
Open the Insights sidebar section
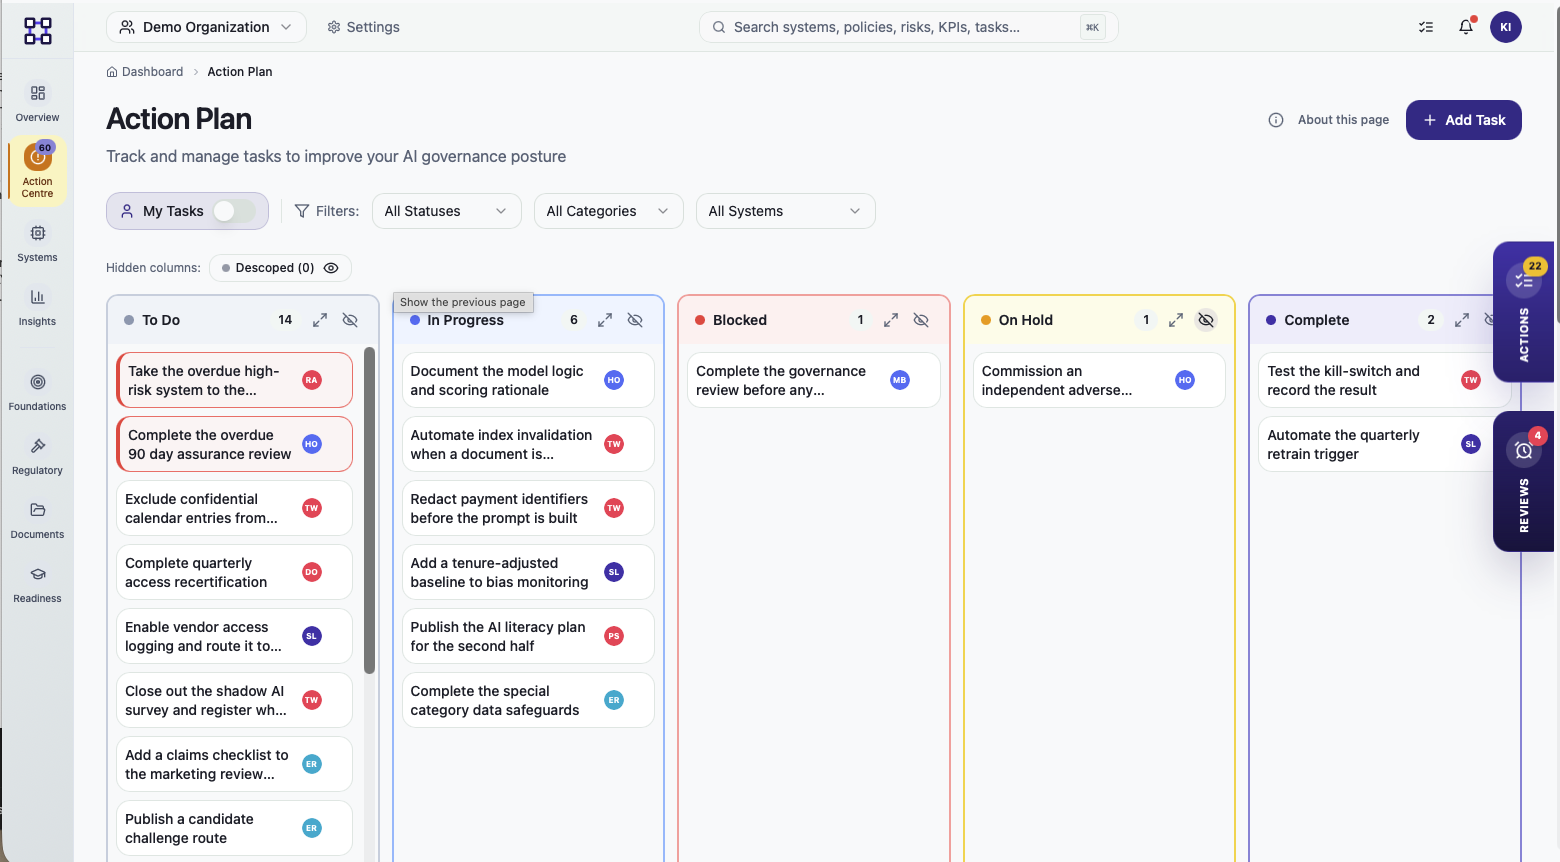(37, 307)
